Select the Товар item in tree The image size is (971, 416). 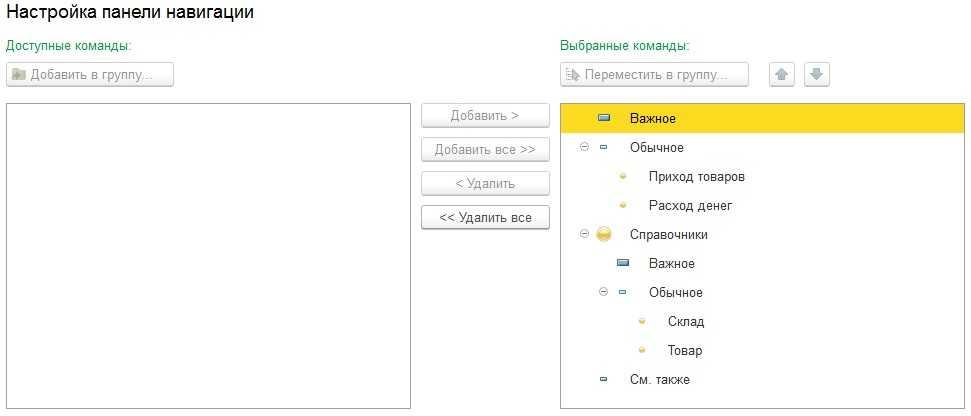(685, 351)
